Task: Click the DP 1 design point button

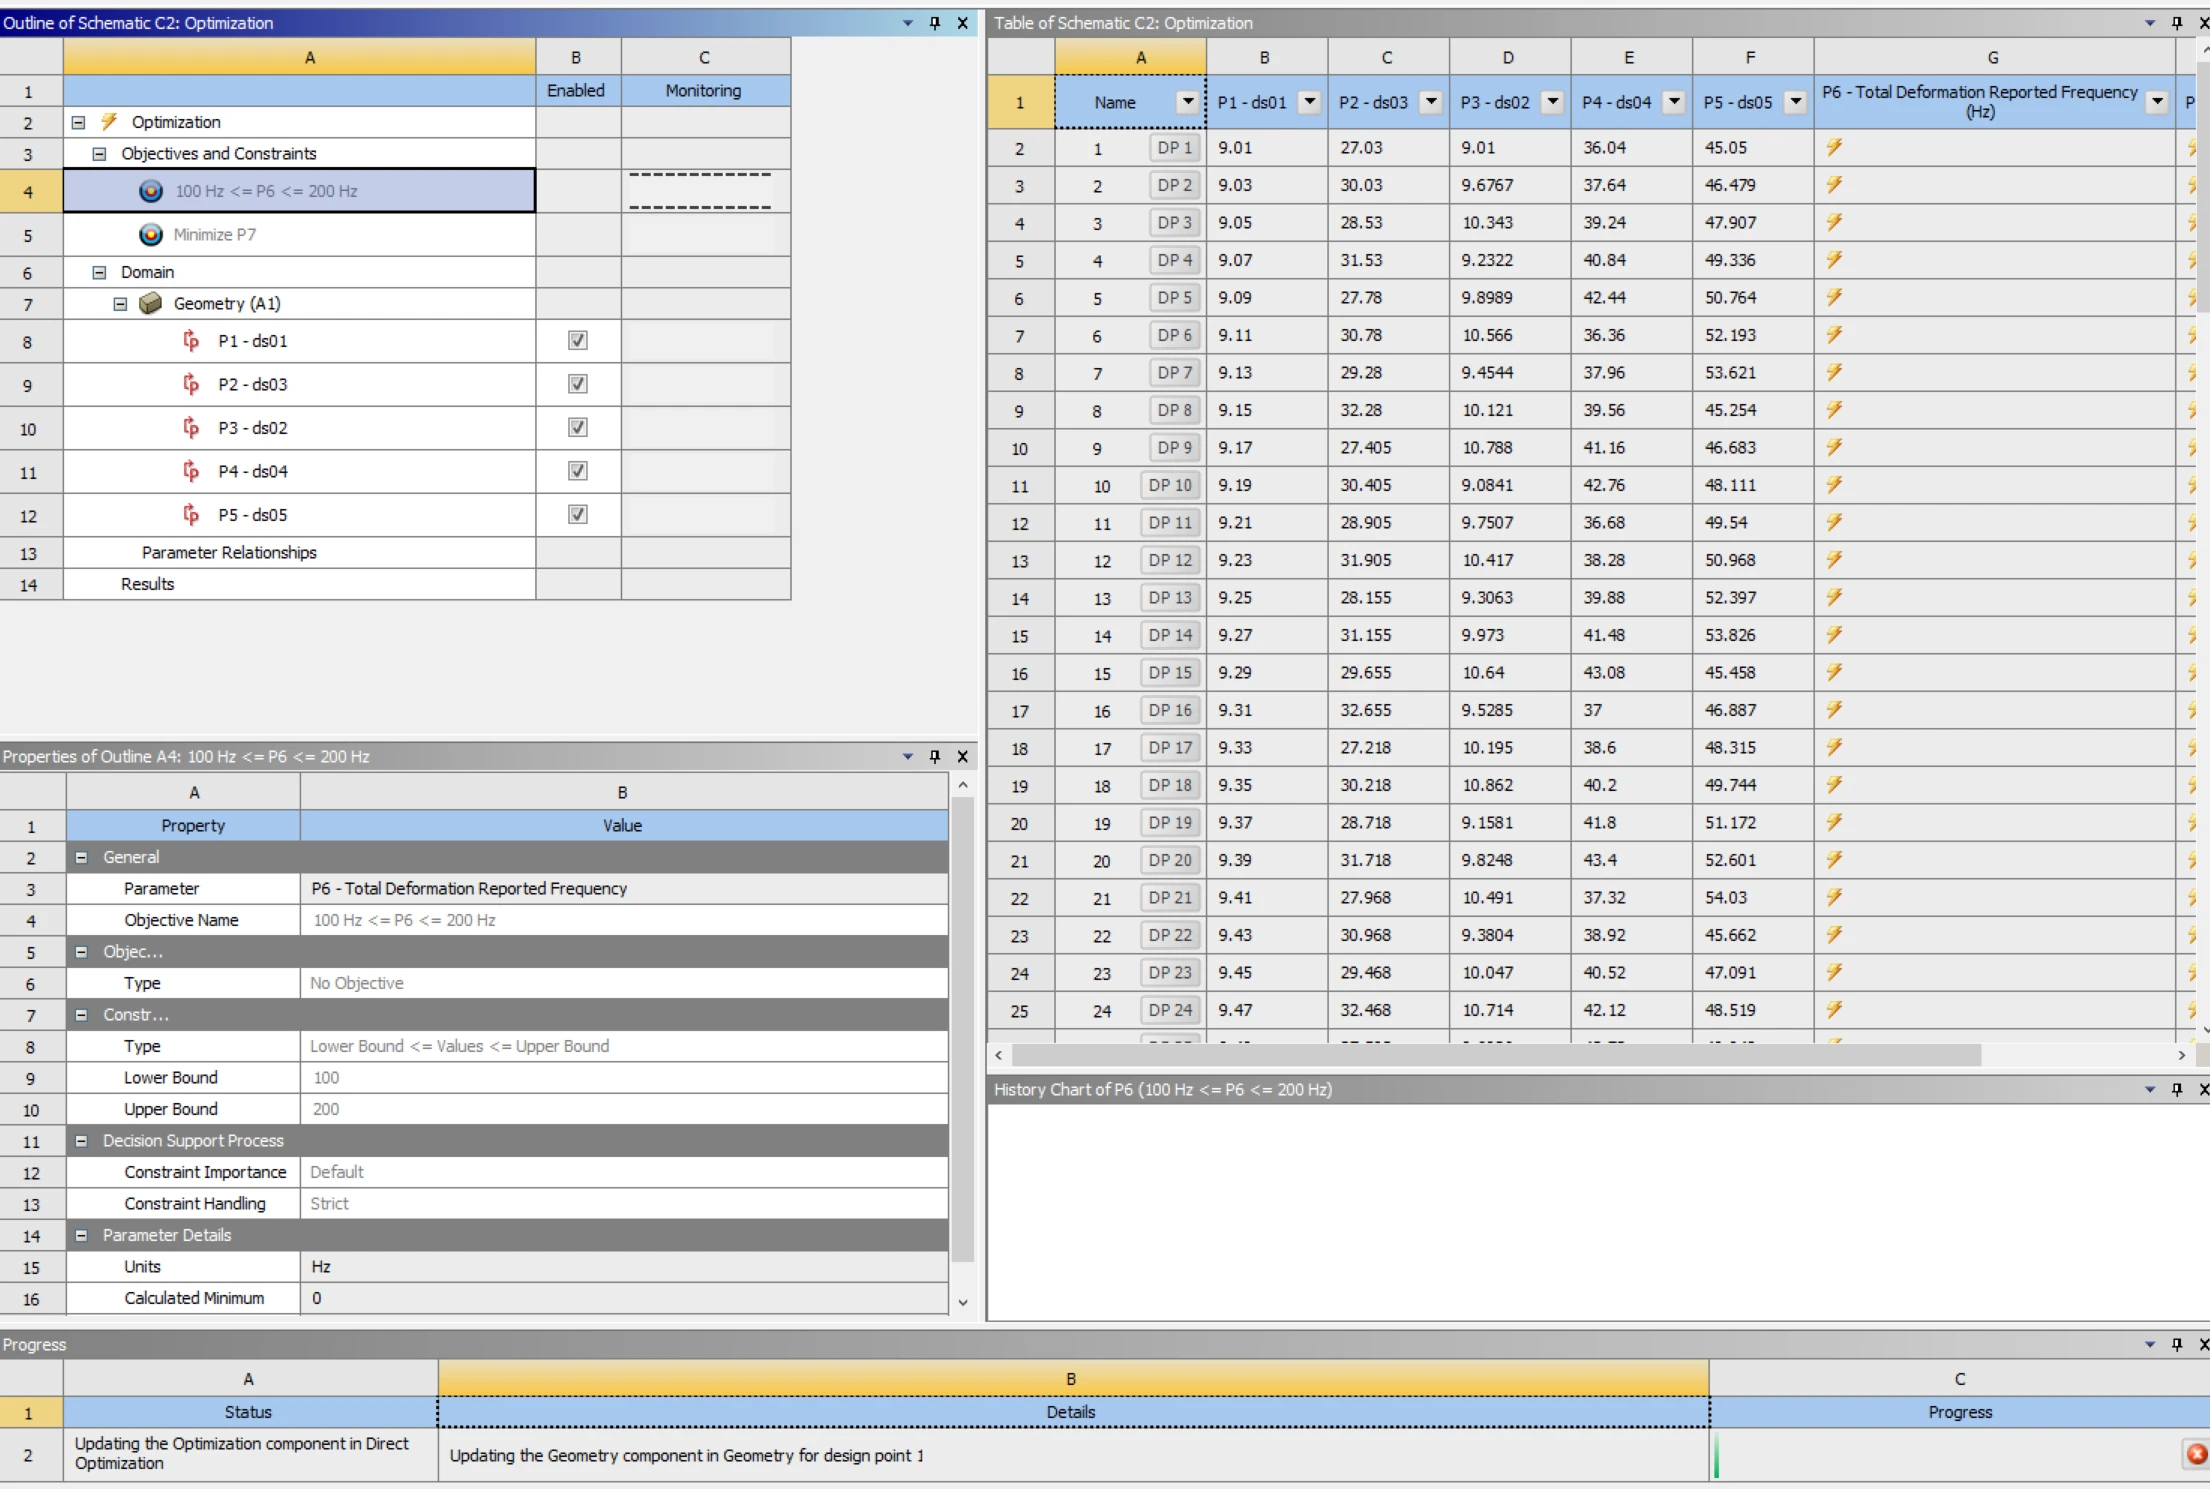Action: (1174, 147)
